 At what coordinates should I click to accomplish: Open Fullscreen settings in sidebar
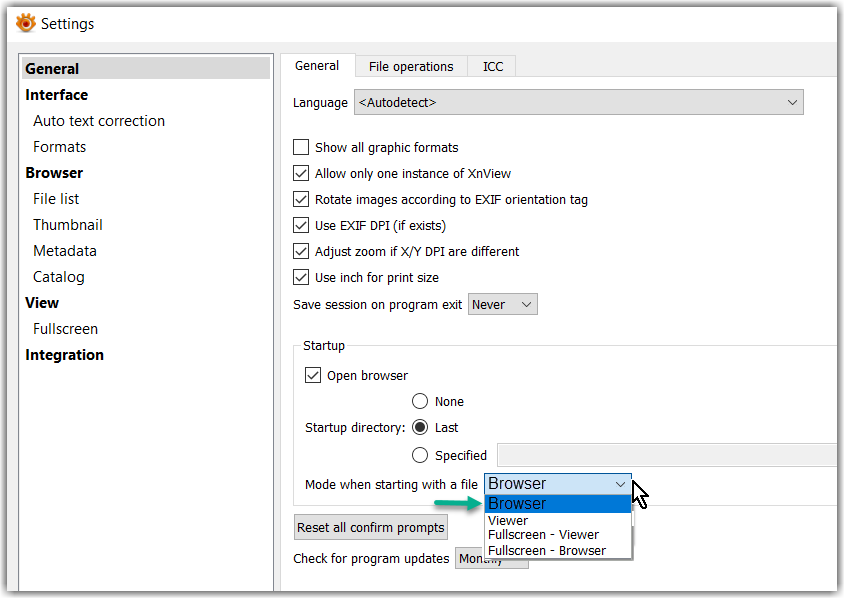coord(65,329)
